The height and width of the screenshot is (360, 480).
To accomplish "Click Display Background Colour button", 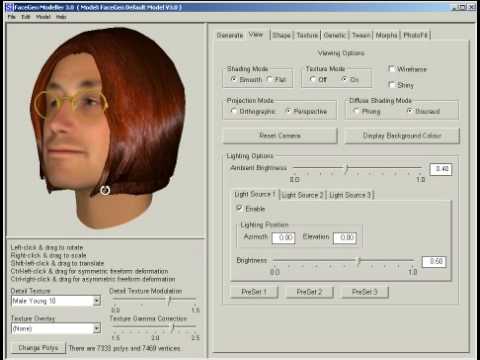I will point(402,136).
